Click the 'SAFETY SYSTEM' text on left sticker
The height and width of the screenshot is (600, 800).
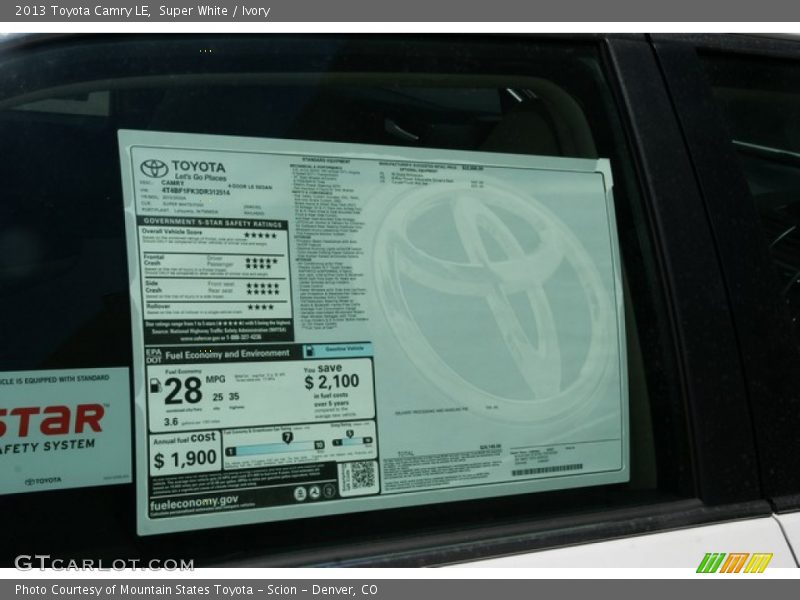[47, 446]
